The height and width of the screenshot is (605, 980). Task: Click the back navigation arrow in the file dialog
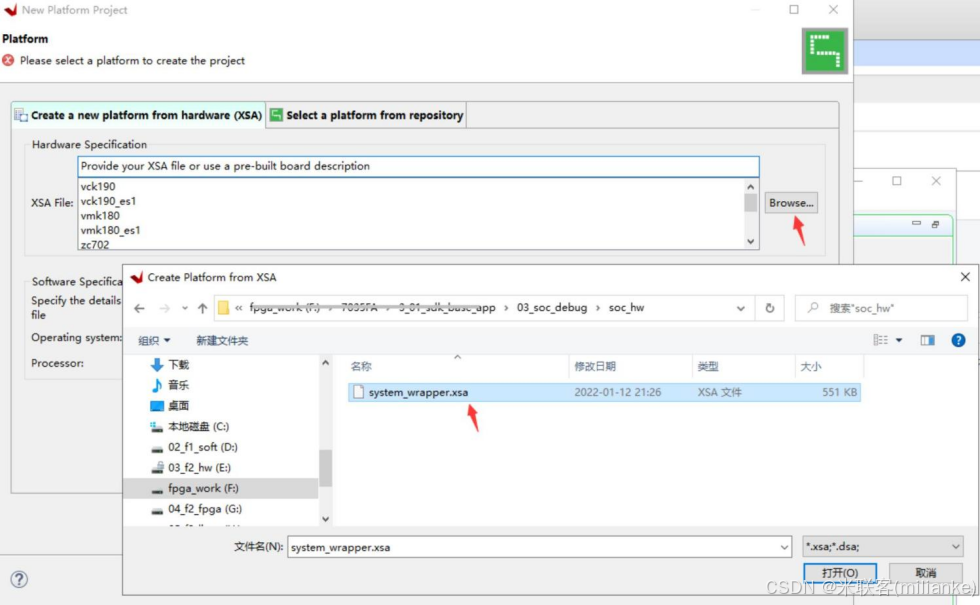pyautogui.click(x=139, y=309)
